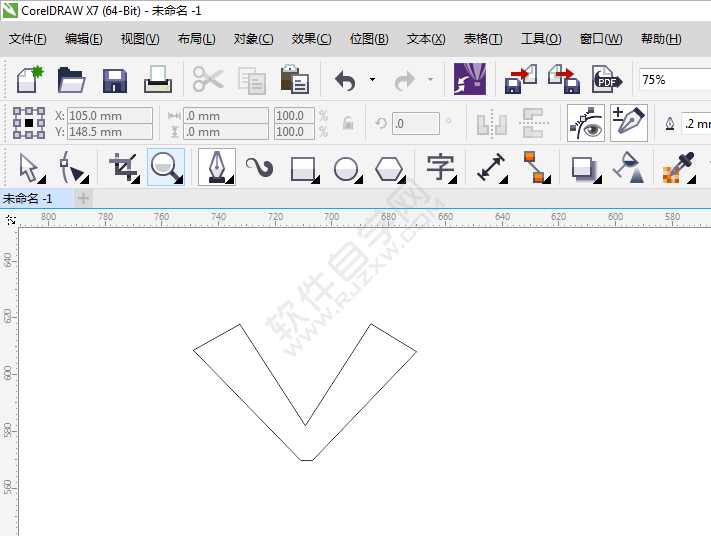Toggle preview mode eye icon
Image resolution: width=711 pixels, height=536 pixels.
[585, 123]
